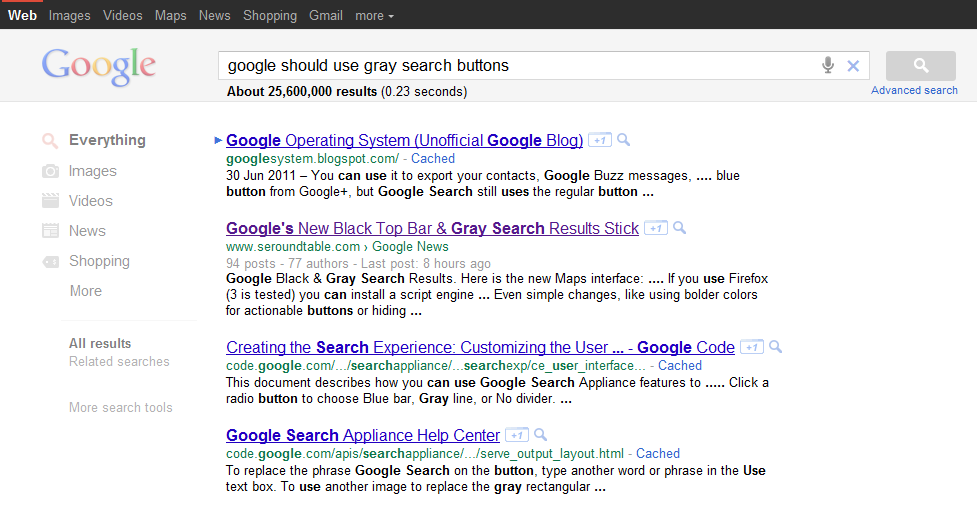
Task: Clear the search box with X icon
Action: tap(853, 65)
